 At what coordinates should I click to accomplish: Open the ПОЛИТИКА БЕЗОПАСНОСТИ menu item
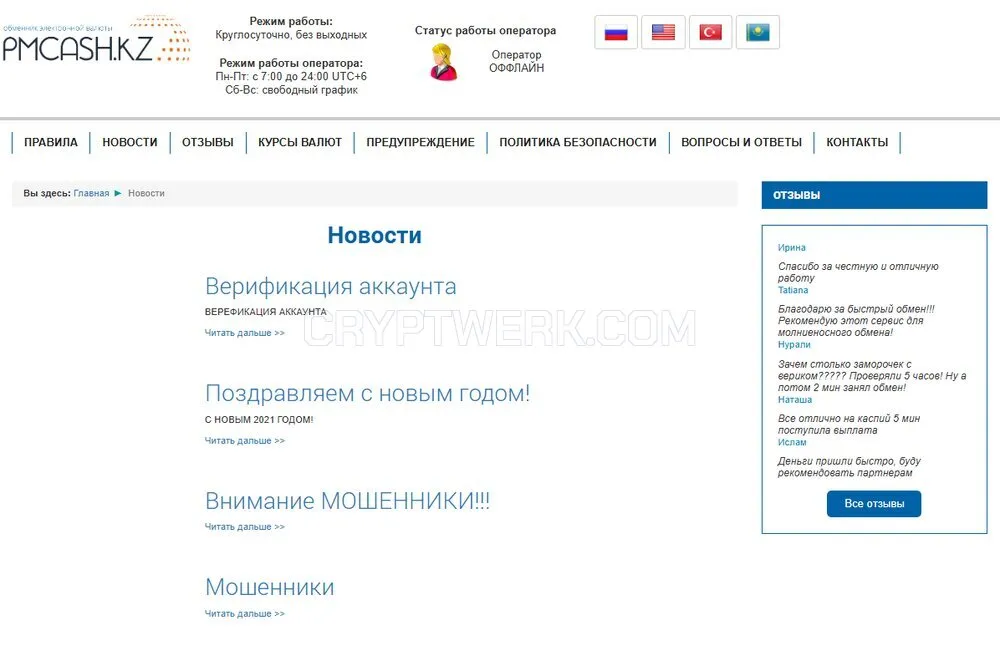click(578, 142)
